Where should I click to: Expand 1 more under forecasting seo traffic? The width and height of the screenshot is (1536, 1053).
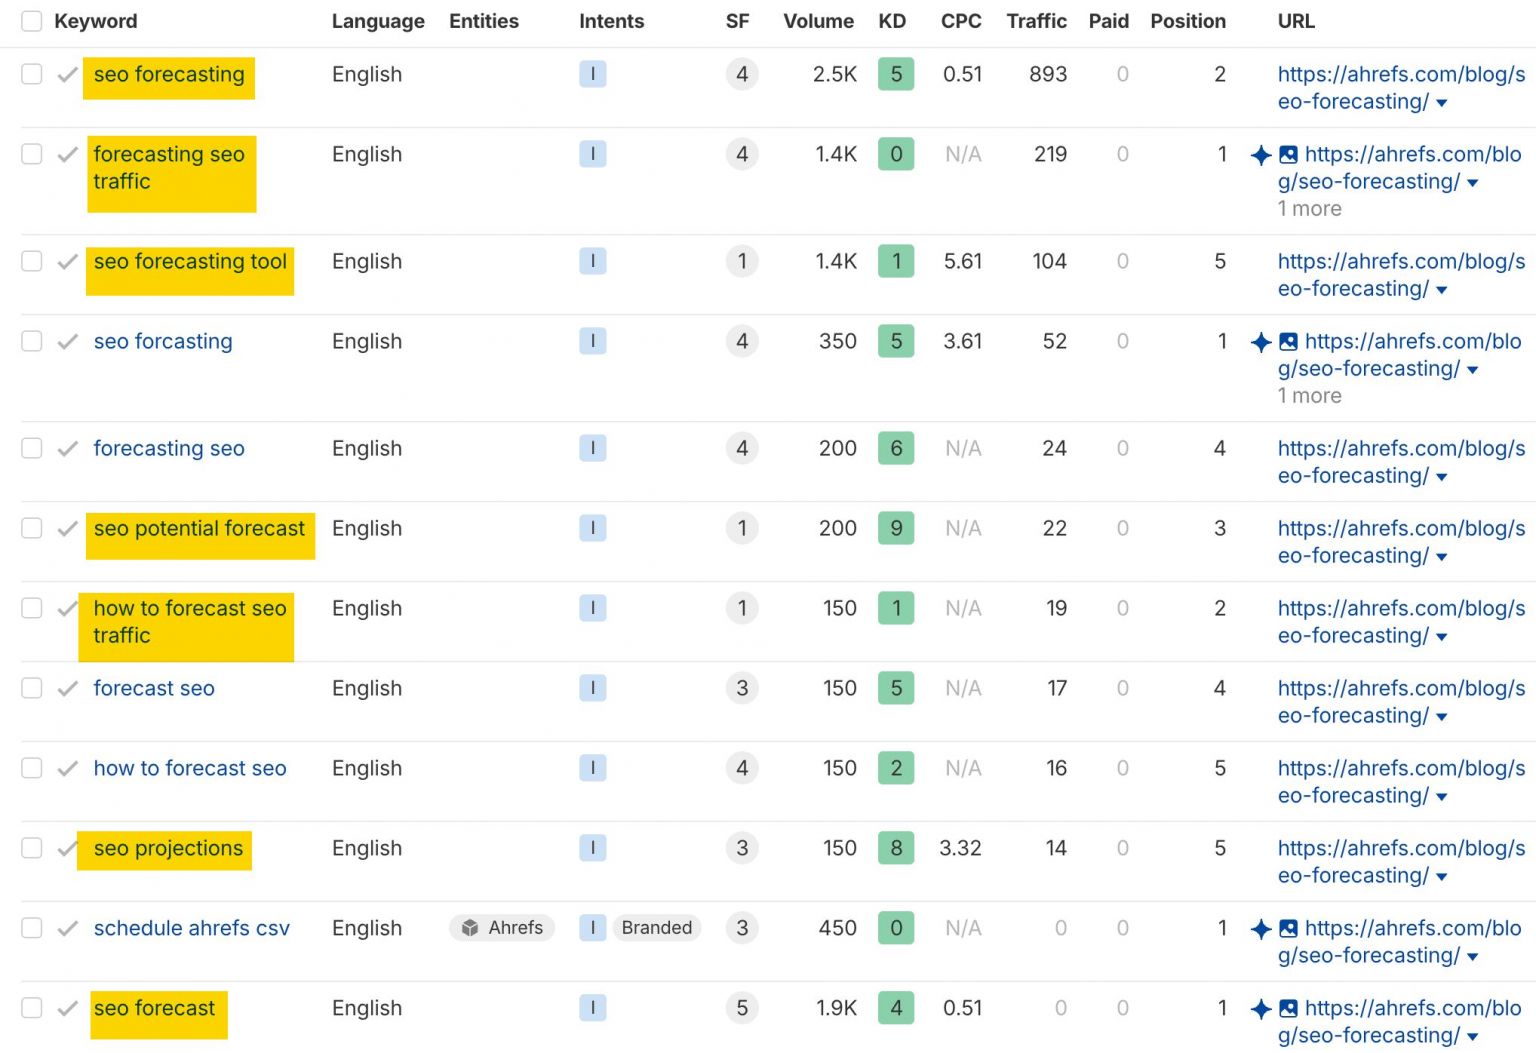(1309, 209)
